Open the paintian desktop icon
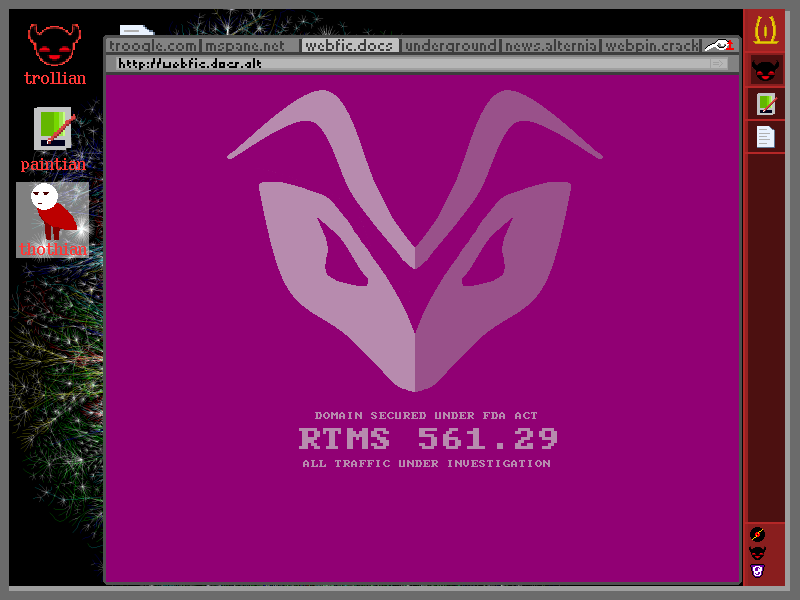The width and height of the screenshot is (800, 600). click(53, 139)
